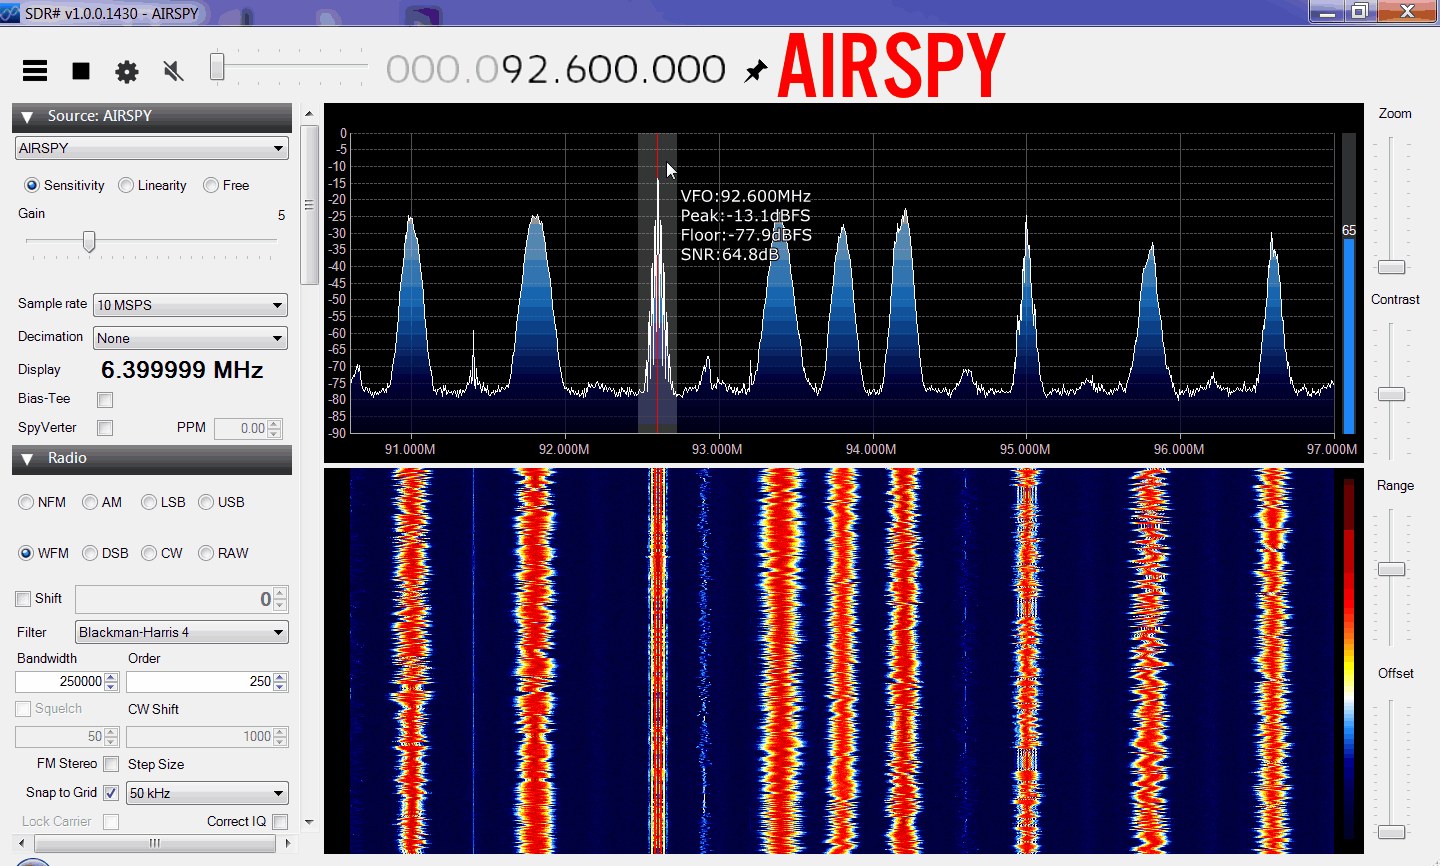Choose the NFM demodulation mode
Image resolution: width=1440 pixels, height=866 pixels.
pyautogui.click(x=27, y=502)
